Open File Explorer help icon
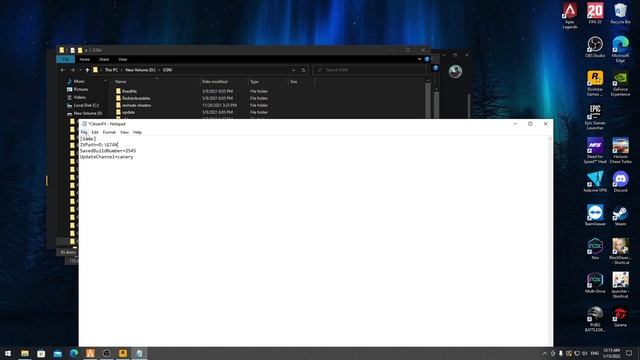This screenshot has width=640, height=360. (x=427, y=59)
